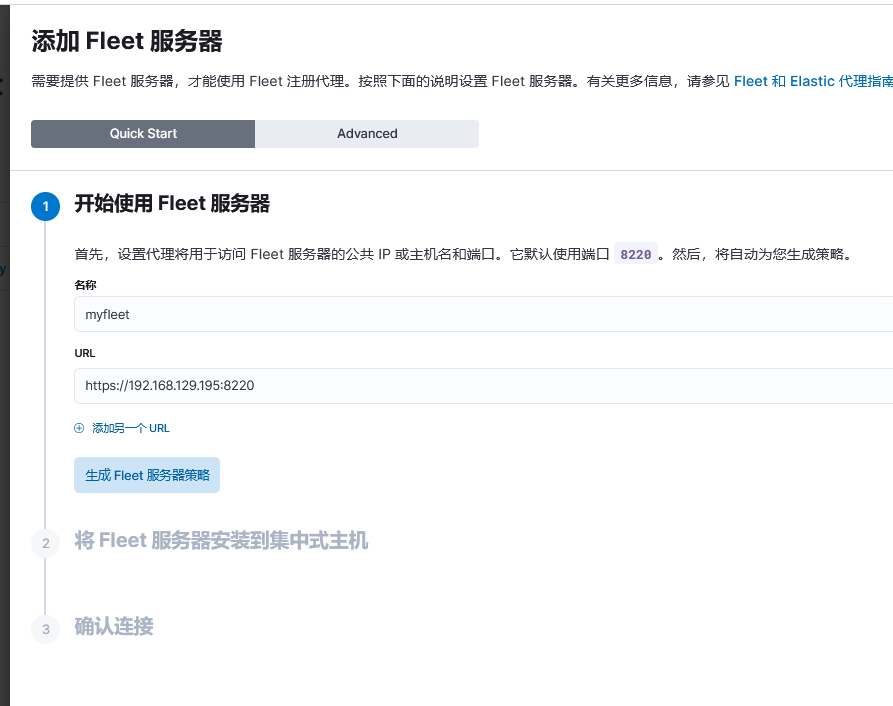
Task: Click the URL field label
Action: click(85, 353)
